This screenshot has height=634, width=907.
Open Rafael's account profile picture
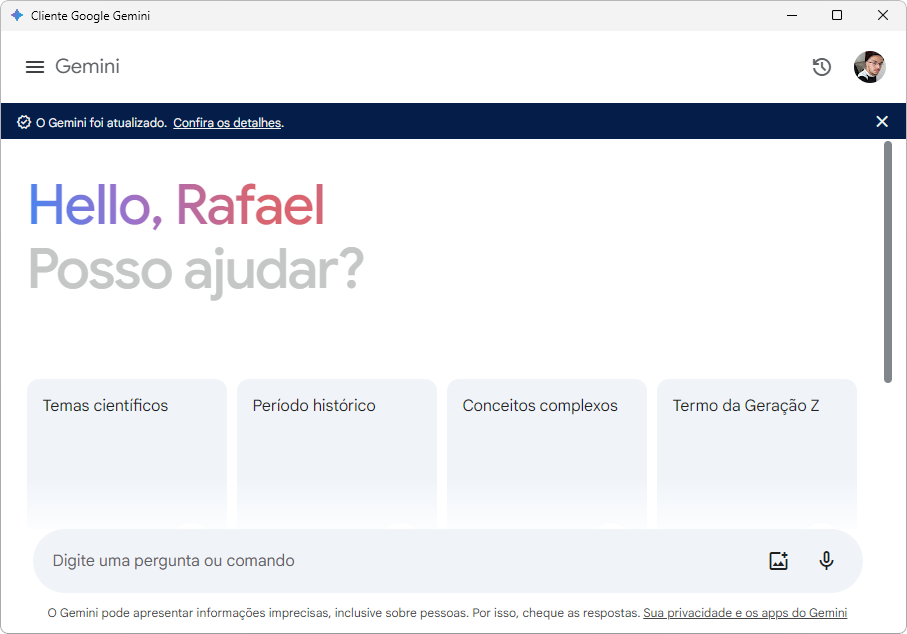tap(869, 67)
